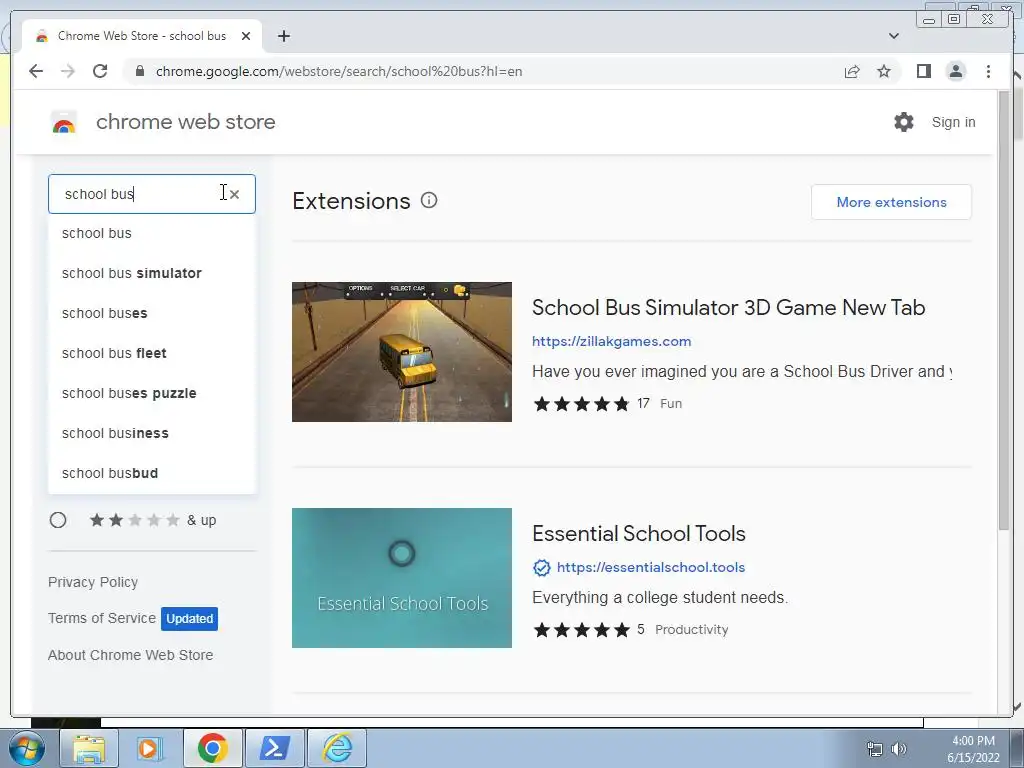Open Essential School Tools title
Screen dimensions: 1024x768
[639, 534]
